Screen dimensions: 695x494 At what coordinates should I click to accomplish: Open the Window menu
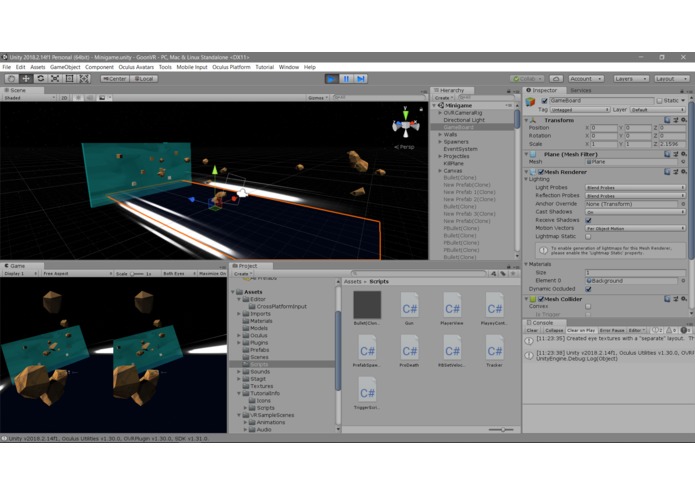tap(289, 67)
